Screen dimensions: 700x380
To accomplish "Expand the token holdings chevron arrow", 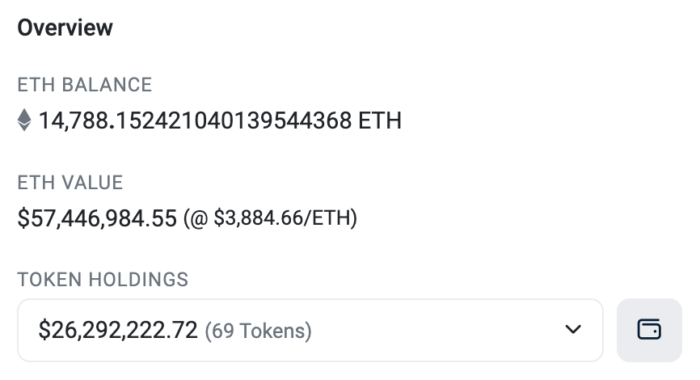I will [573, 330].
